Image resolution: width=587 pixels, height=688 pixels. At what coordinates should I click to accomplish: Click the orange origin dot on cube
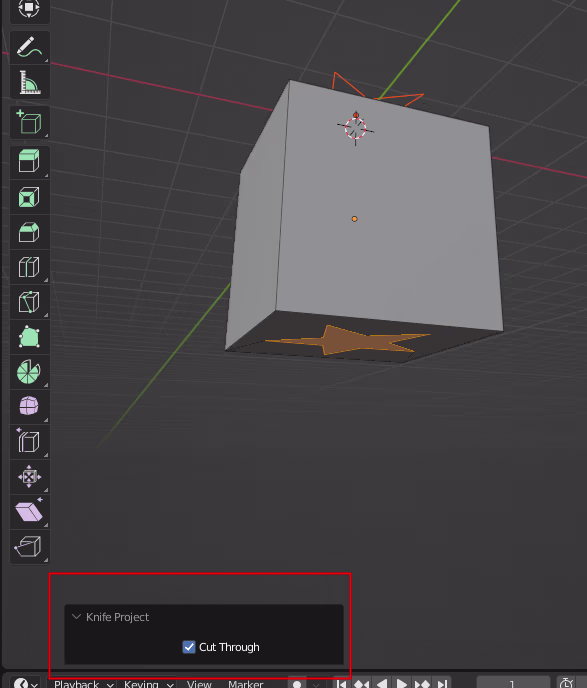[354, 219]
